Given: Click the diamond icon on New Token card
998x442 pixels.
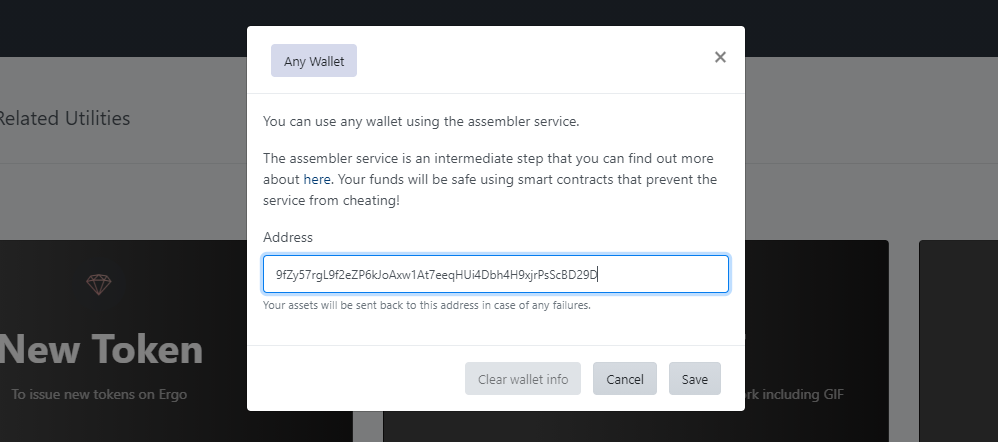Looking at the screenshot, I should click(x=98, y=285).
